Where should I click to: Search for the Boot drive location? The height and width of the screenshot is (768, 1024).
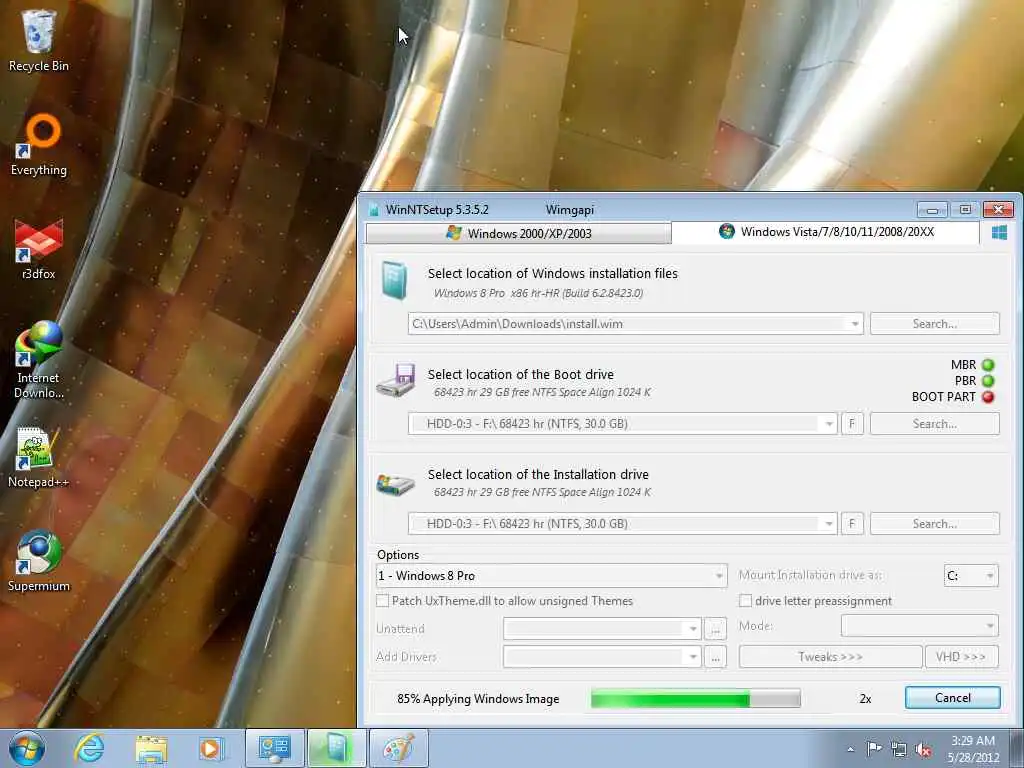(x=935, y=424)
